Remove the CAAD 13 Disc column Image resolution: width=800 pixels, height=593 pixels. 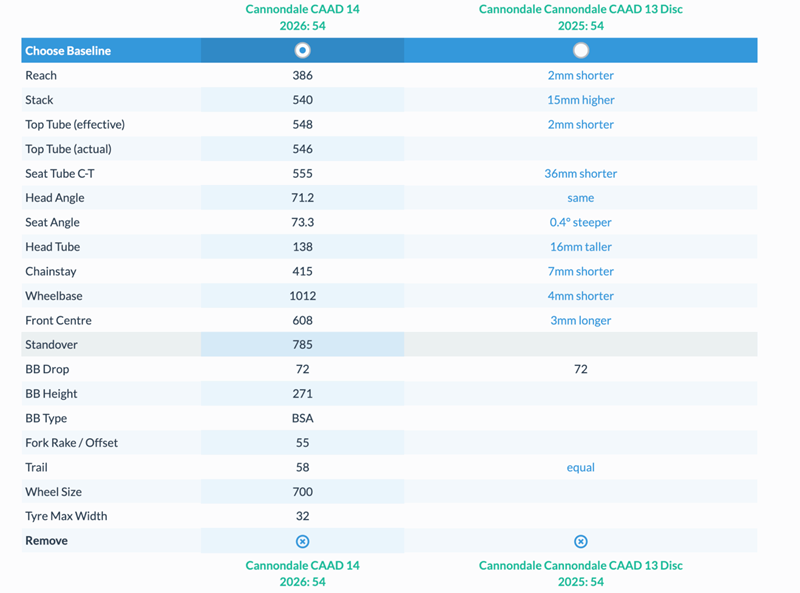[x=581, y=541]
